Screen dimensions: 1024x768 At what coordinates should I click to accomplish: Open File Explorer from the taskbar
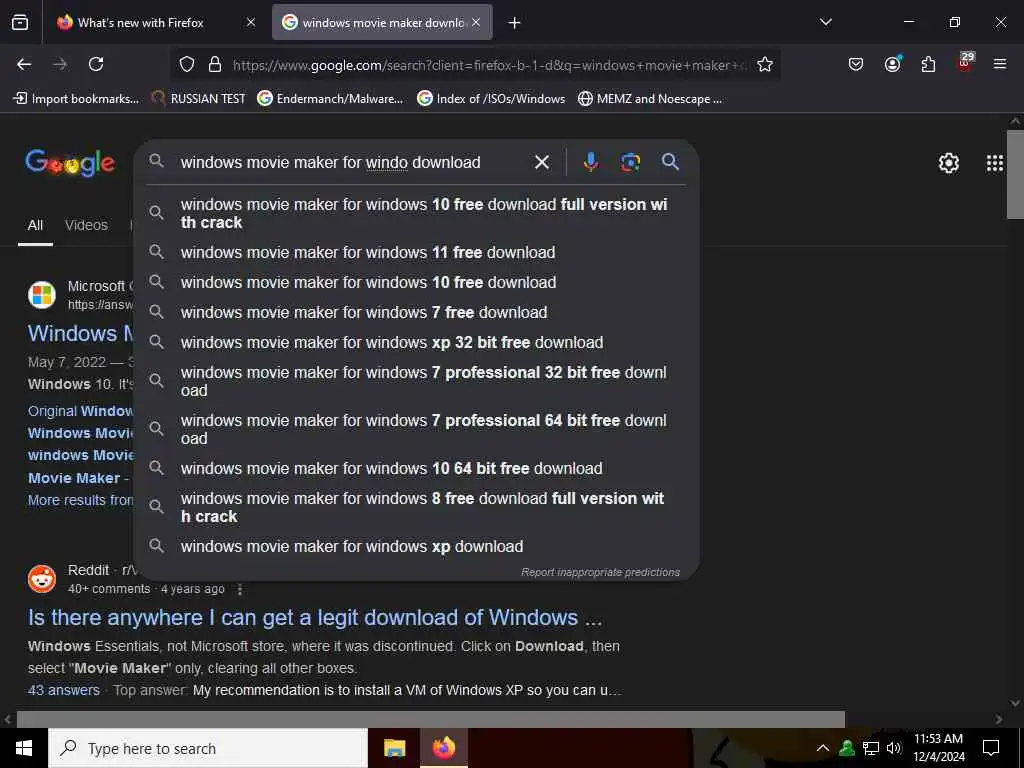[x=394, y=748]
